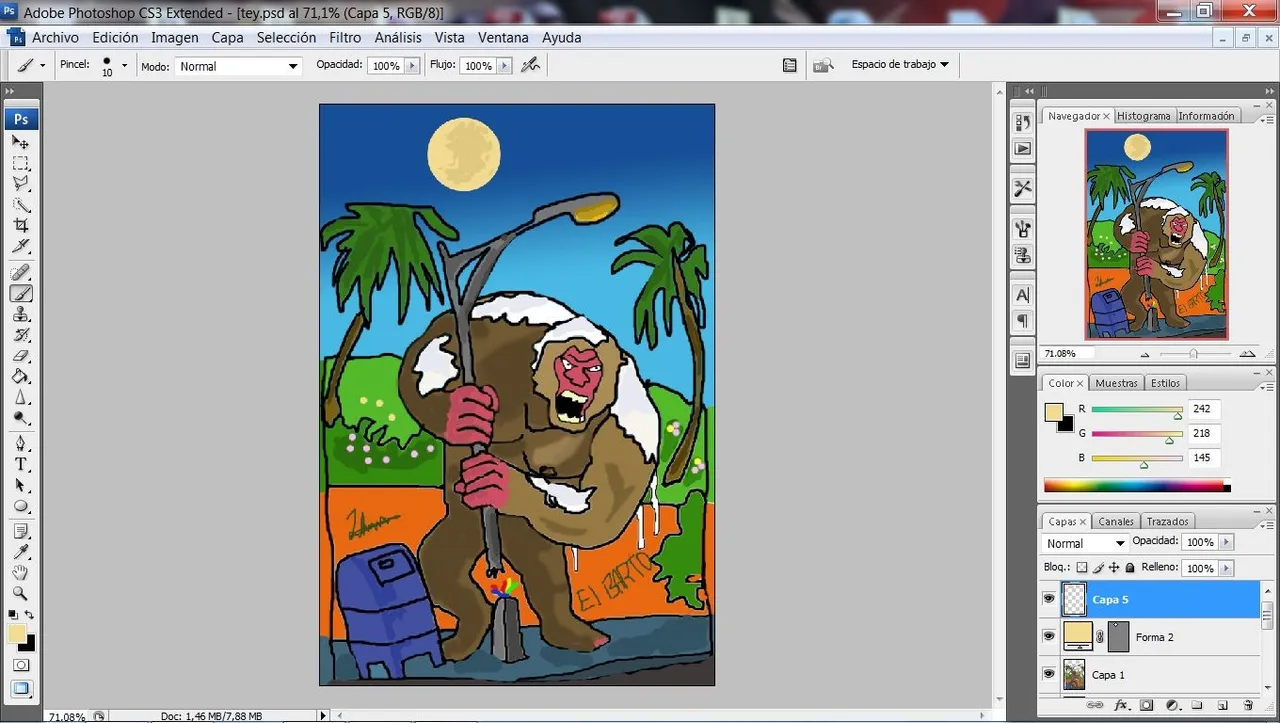This screenshot has width=1280, height=723.
Task: Click the new group folder icon
Action: tap(1197, 706)
